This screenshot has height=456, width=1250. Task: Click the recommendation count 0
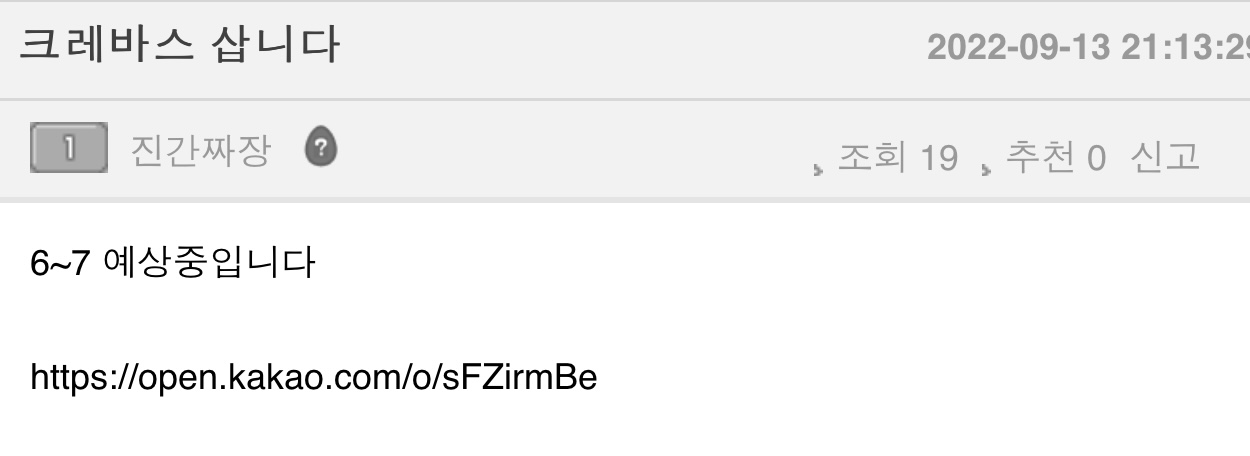pos(1096,158)
